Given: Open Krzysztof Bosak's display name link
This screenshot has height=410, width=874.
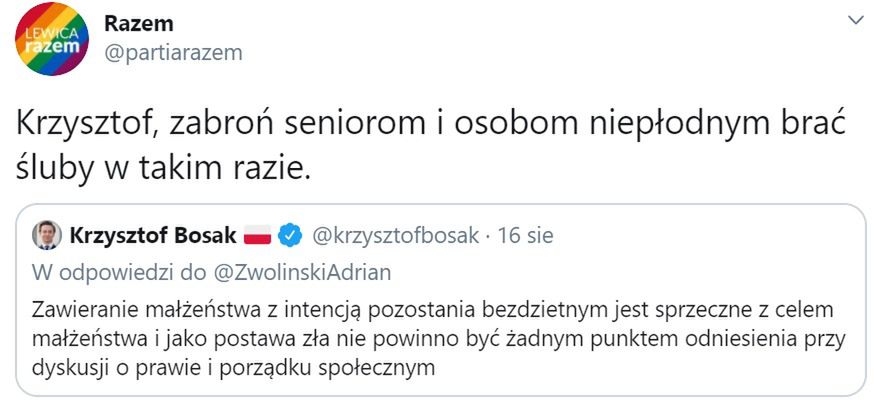Looking at the screenshot, I should (153, 236).
